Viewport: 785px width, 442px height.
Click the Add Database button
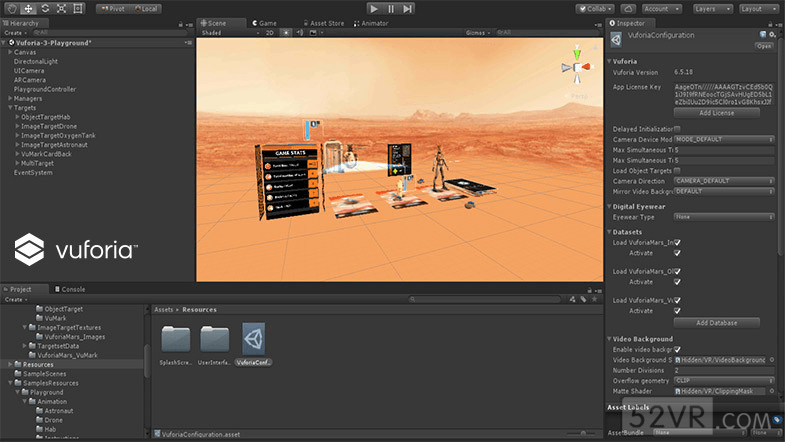pyautogui.click(x=716, y=323)
